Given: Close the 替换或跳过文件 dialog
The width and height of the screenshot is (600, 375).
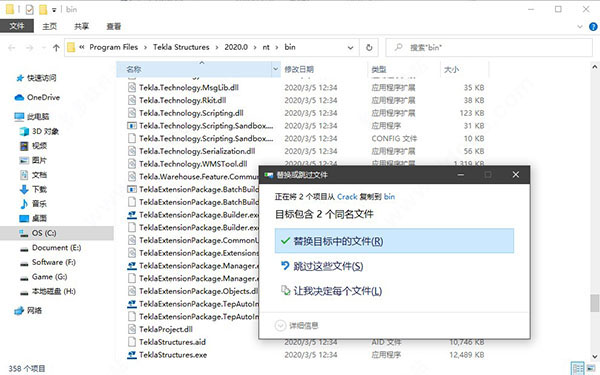Looking at the screenshot, I should [516, 174].
